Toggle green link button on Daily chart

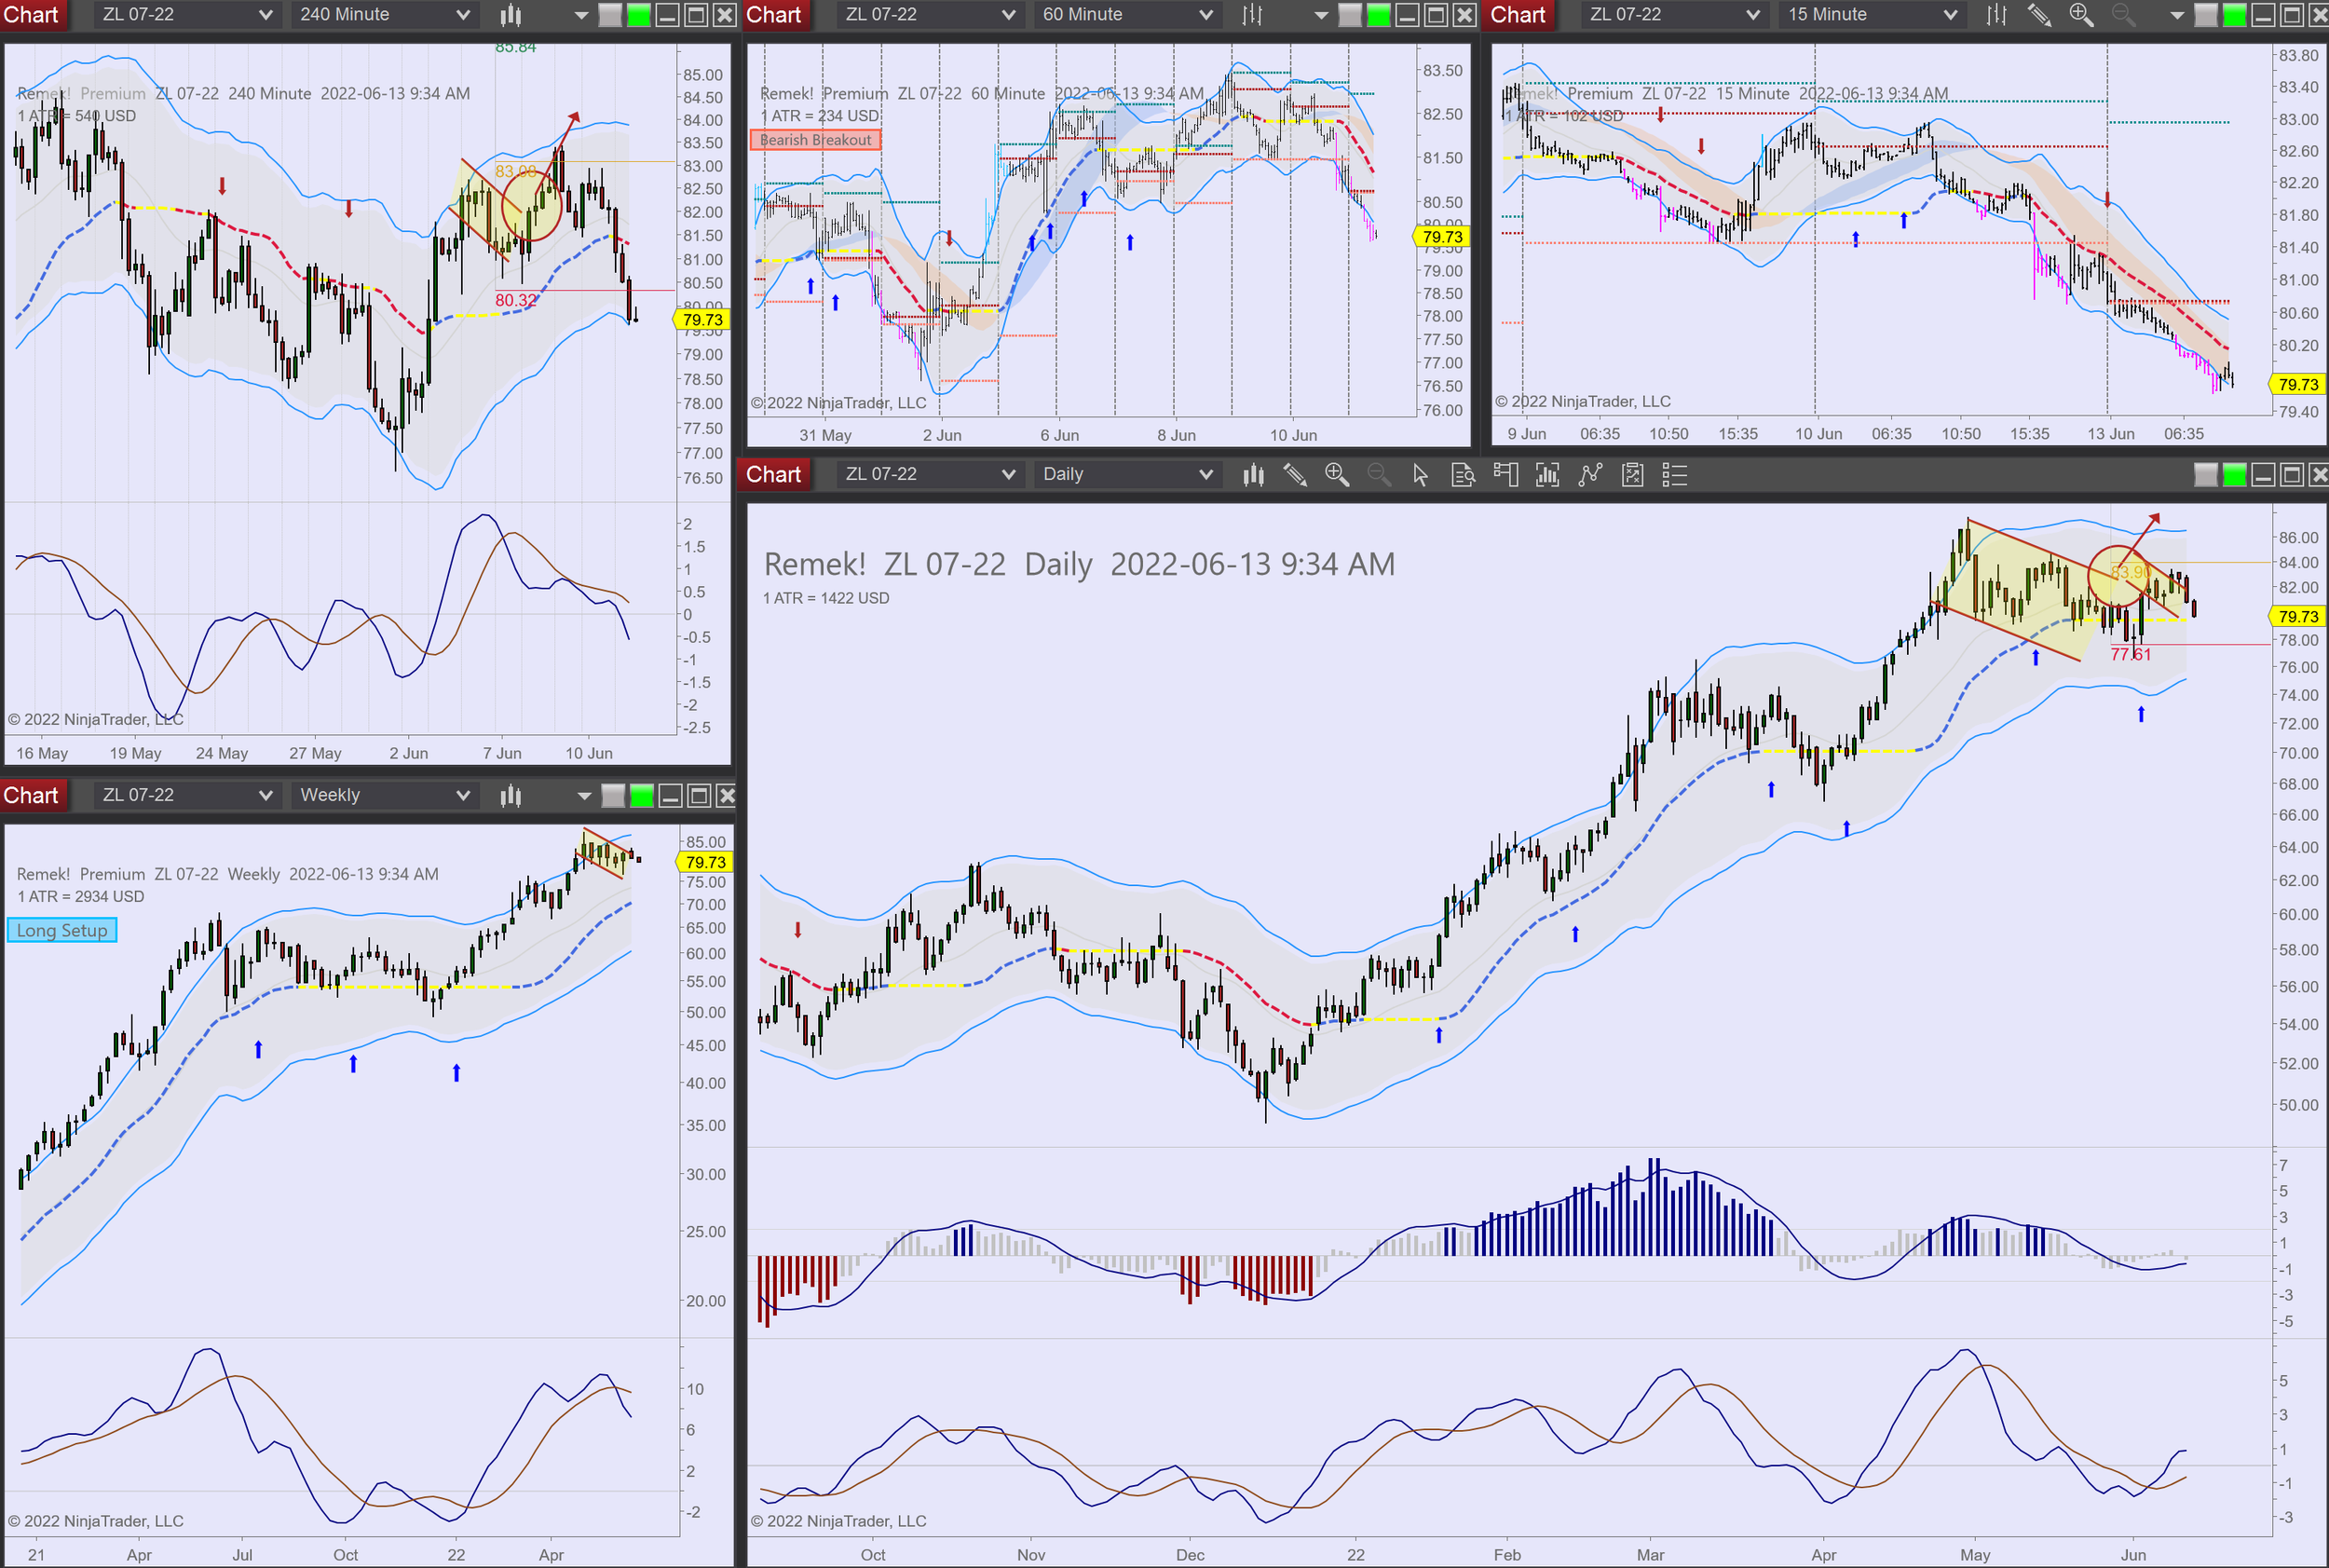(2234, 475)
